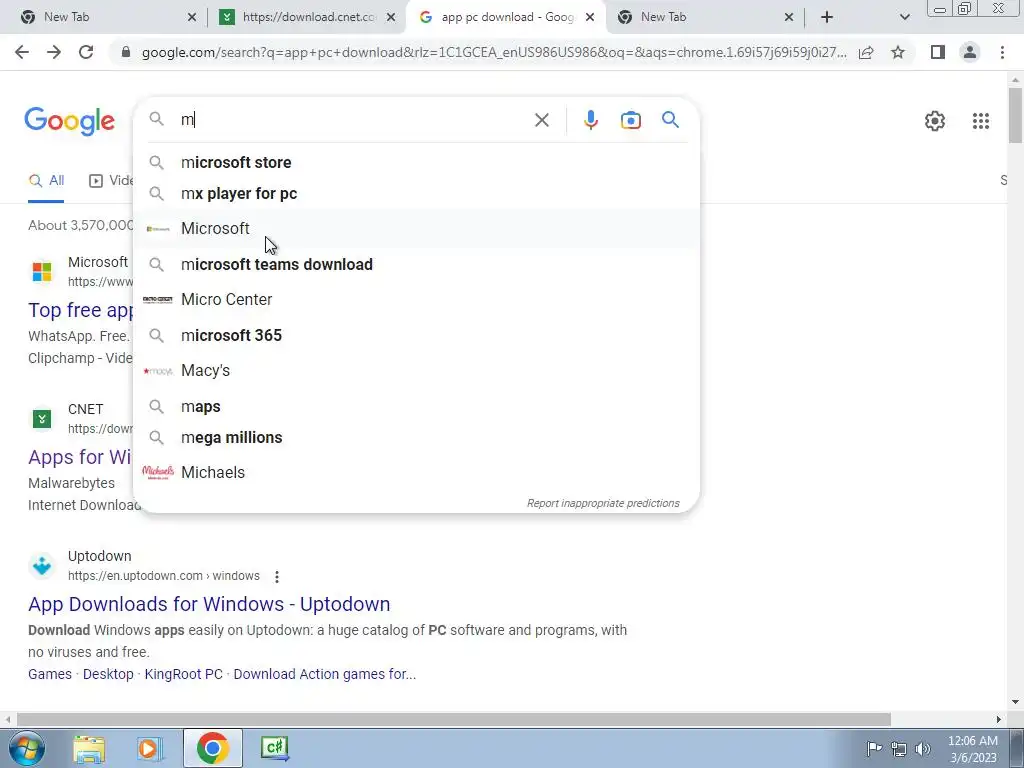Open the Google apps grid
Image resolution: width=1024 pixels, height=768 pixels.
point(980,121)
